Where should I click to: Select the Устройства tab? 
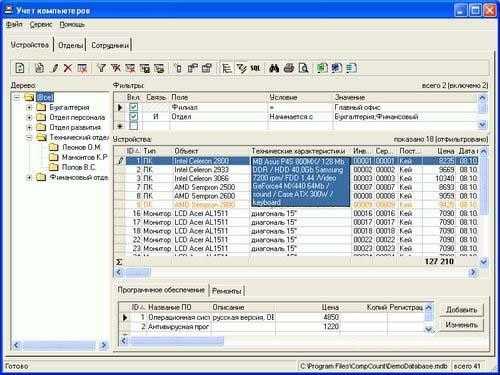[30, 45]
